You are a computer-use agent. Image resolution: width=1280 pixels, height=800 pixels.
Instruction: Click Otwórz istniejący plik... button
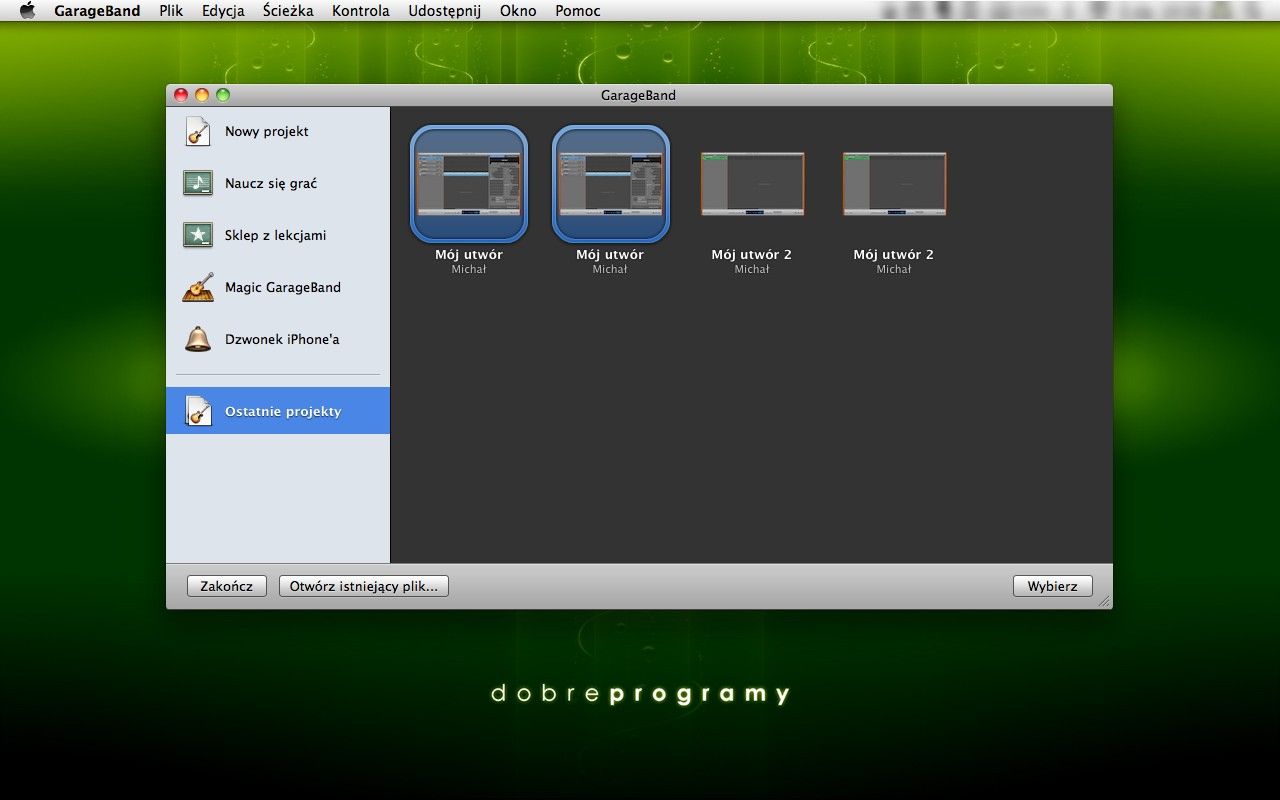pos(364,586)
